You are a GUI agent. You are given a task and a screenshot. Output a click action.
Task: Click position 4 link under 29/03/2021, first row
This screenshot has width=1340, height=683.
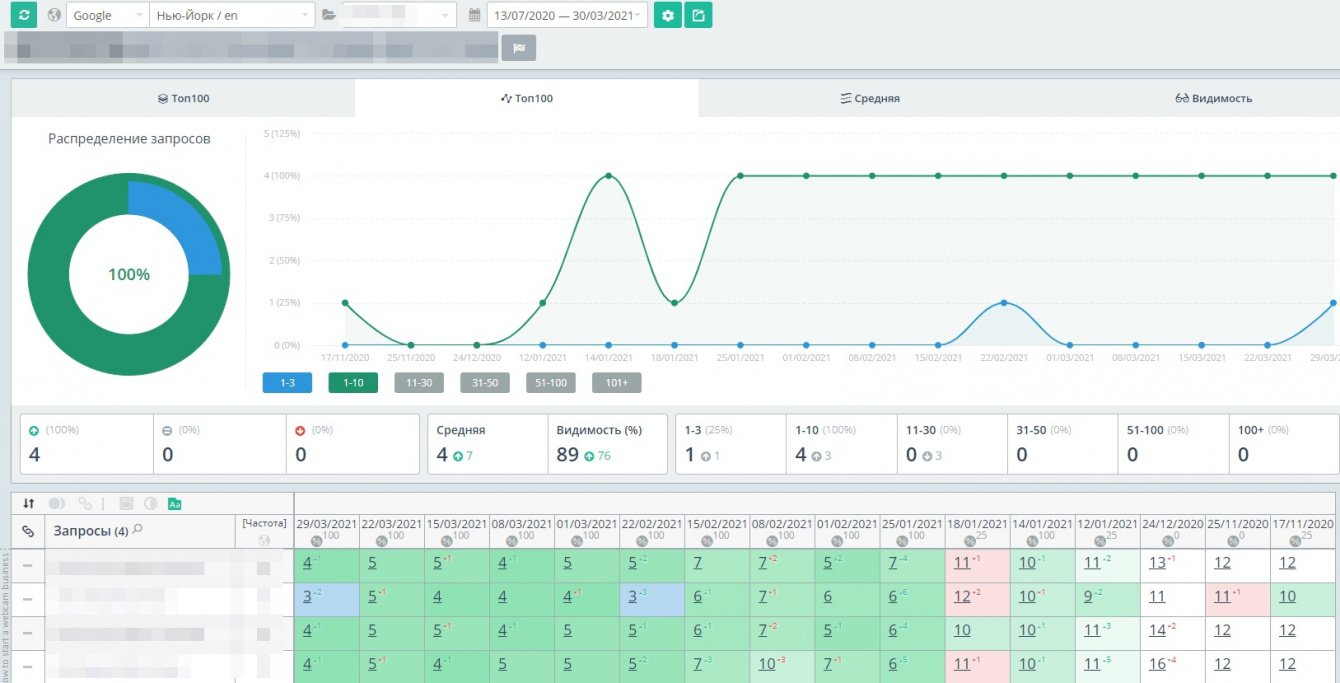[307, 563]
